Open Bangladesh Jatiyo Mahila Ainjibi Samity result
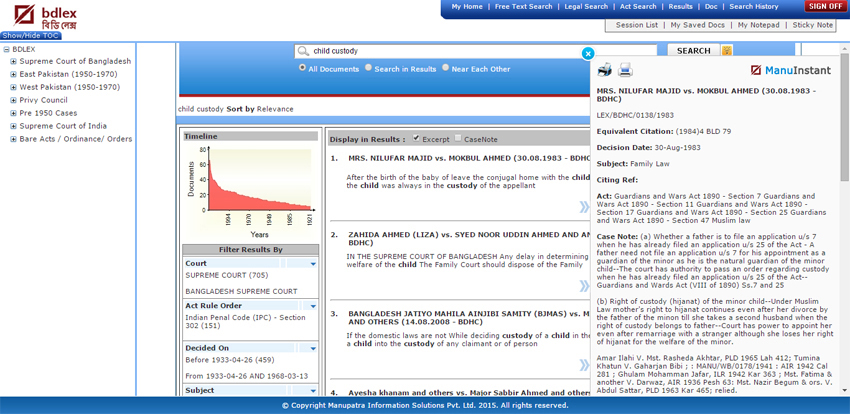This screenshot has height=414, width=850. (468, 318)
